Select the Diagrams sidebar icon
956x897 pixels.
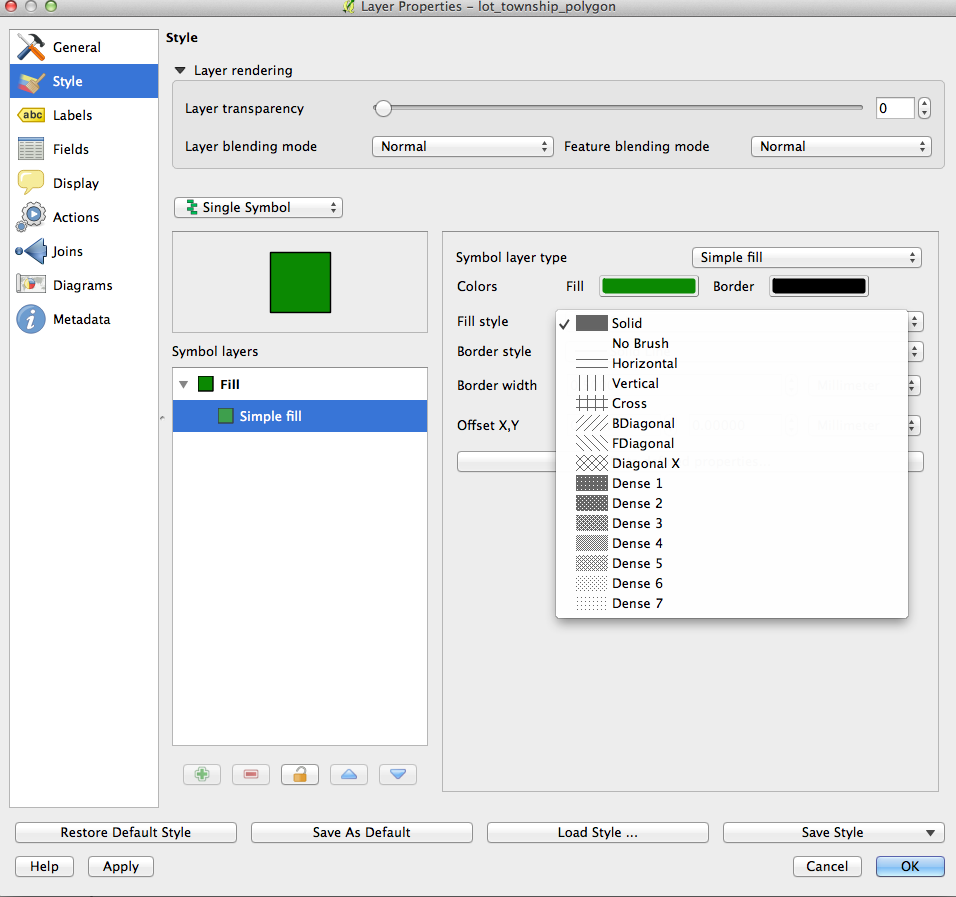coord(32,285)
